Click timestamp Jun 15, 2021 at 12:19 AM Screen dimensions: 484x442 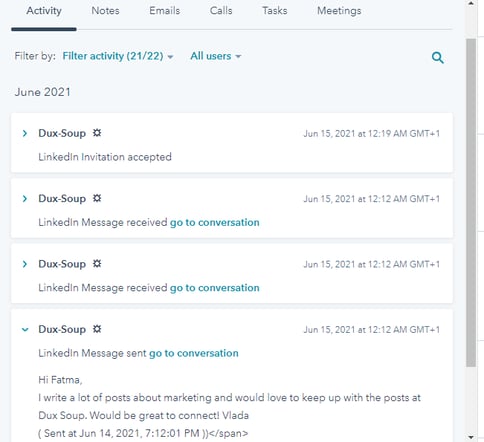coord(372,134)
